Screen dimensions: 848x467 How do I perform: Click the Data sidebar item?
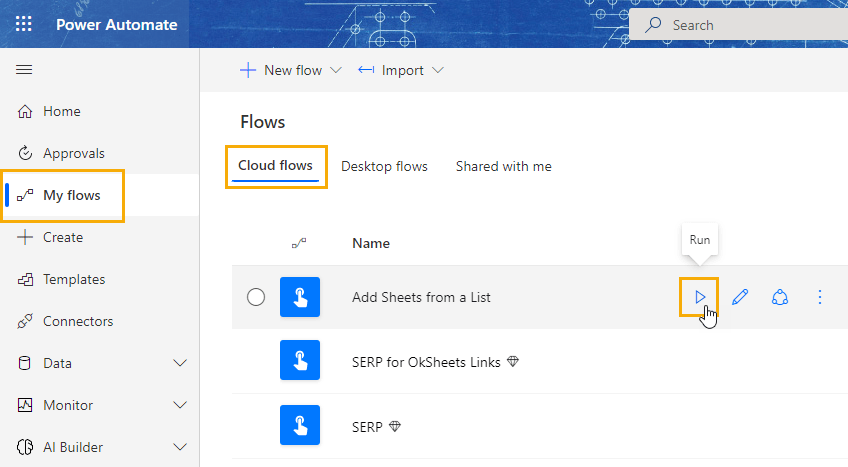57,363
